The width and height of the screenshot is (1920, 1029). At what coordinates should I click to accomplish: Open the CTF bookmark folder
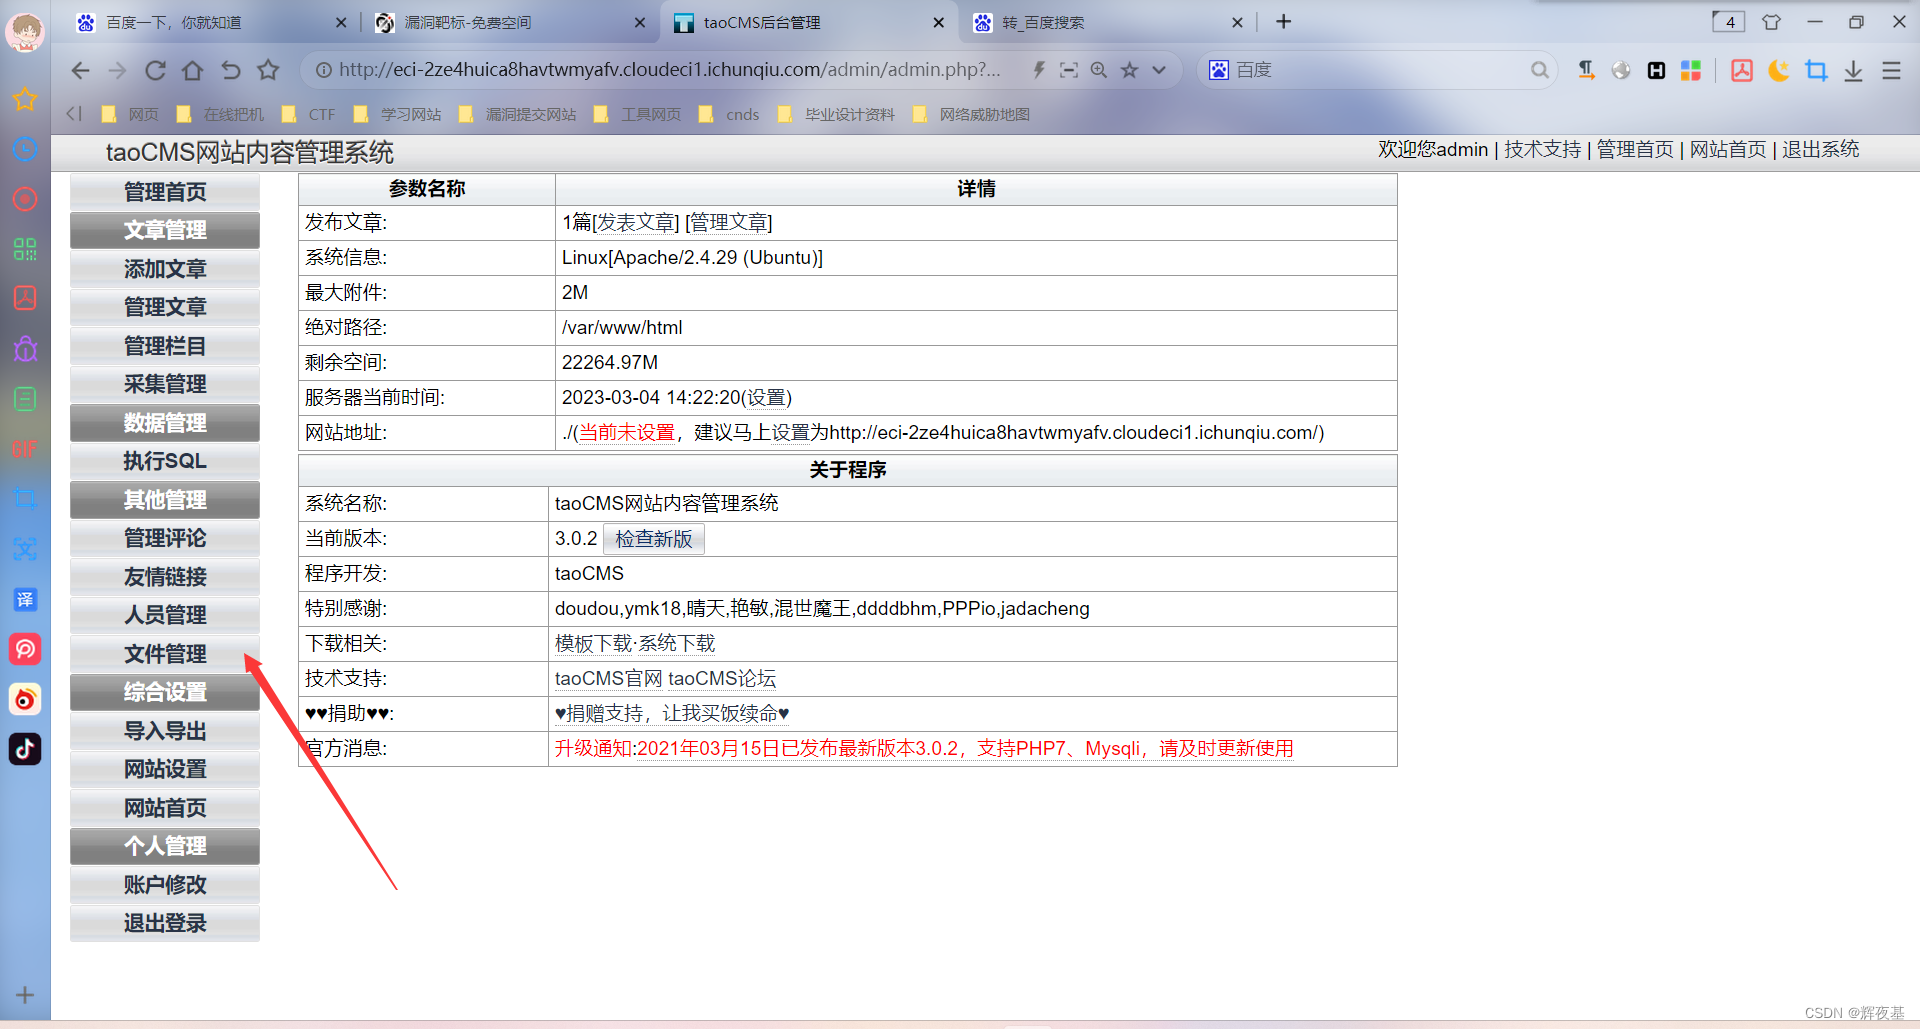pyautogui.click(x=309, y=114)
